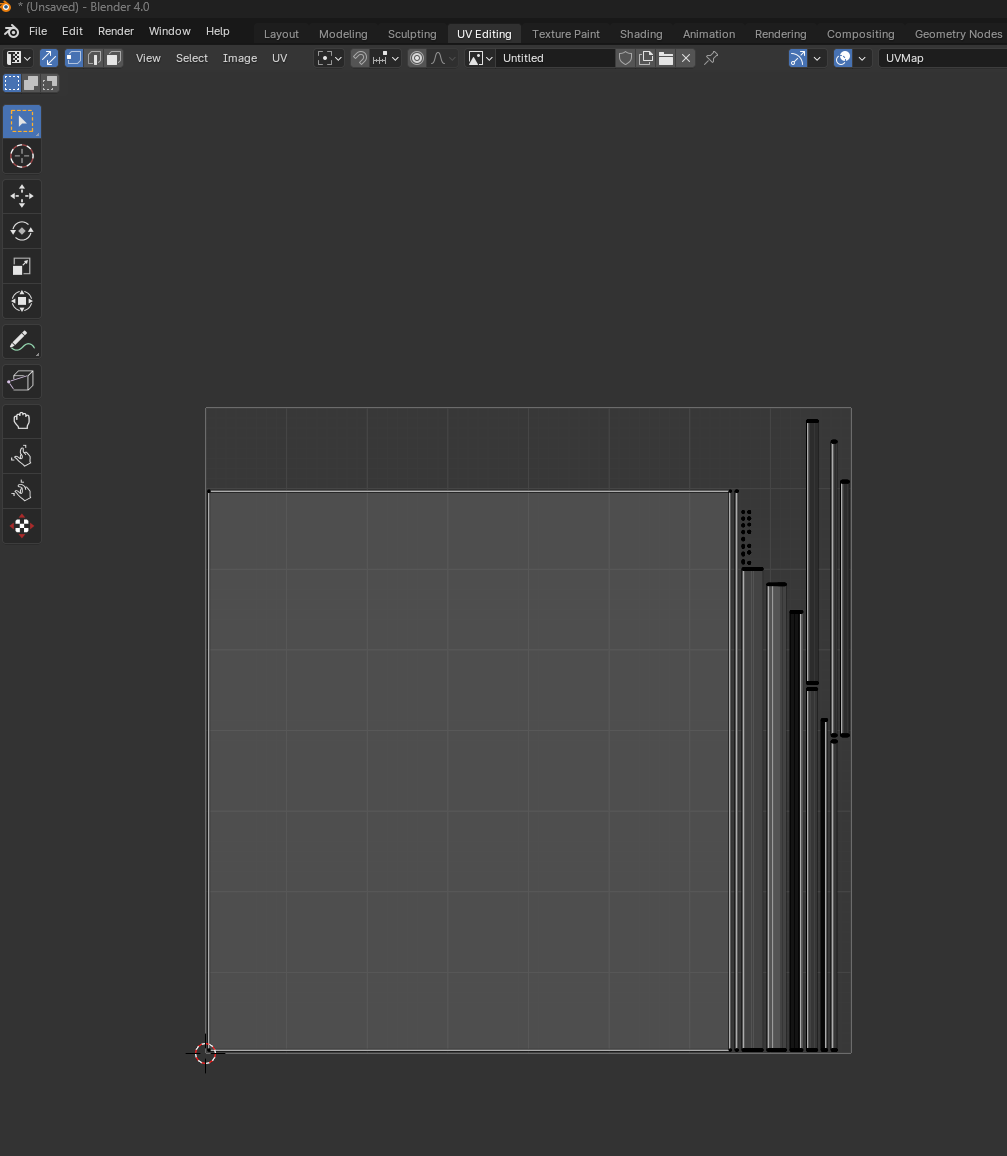Select the Cursor tool in the toolbar

[x=21, y=156]
